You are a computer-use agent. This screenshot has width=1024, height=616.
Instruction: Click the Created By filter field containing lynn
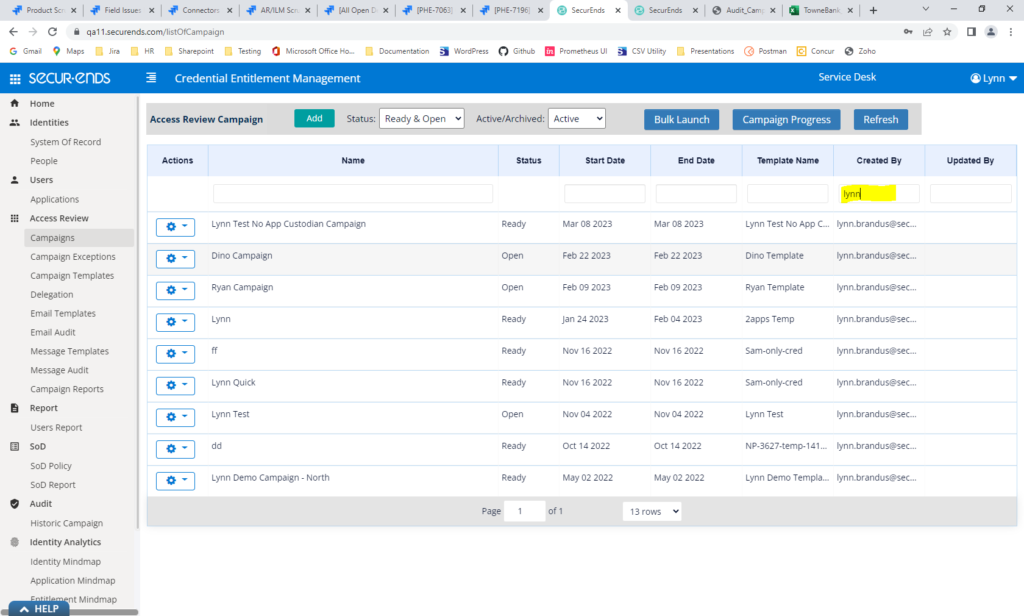tap(879, 193)
